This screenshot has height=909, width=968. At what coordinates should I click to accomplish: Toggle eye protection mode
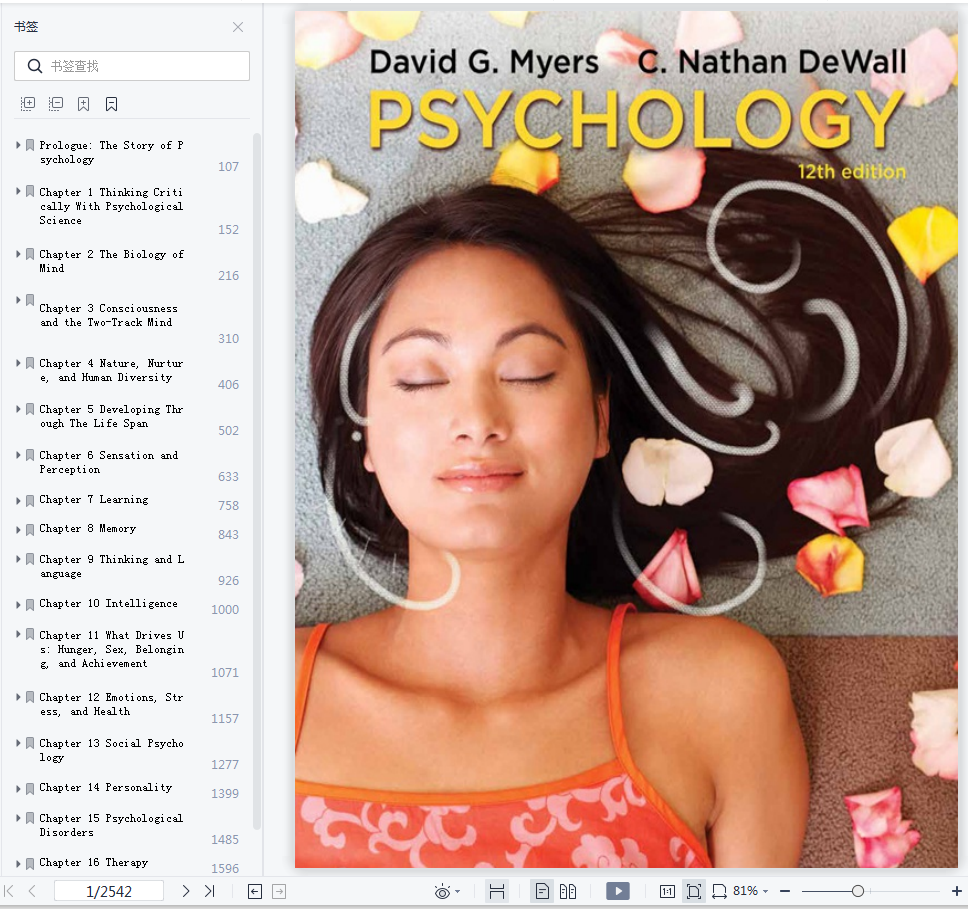442,892
